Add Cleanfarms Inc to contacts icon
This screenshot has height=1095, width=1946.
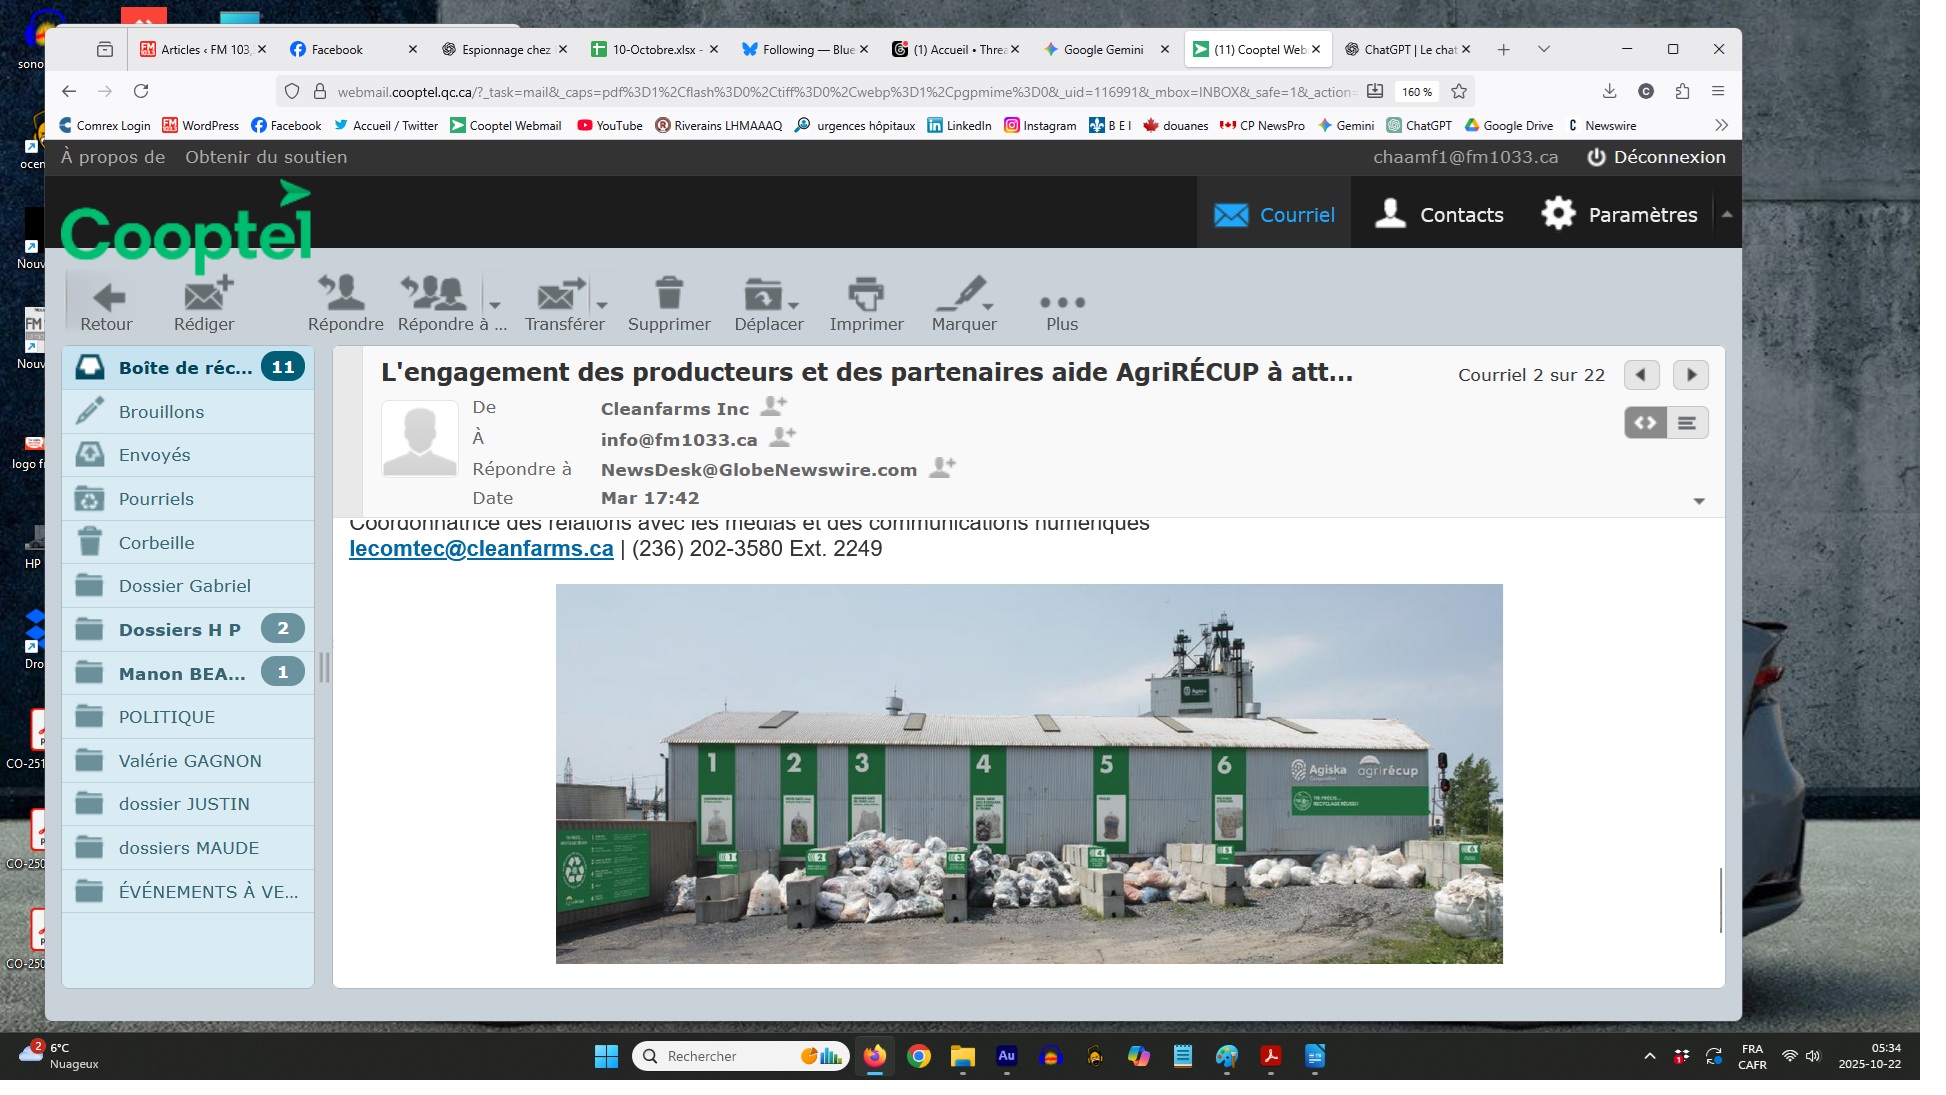(x=774, y=406)
